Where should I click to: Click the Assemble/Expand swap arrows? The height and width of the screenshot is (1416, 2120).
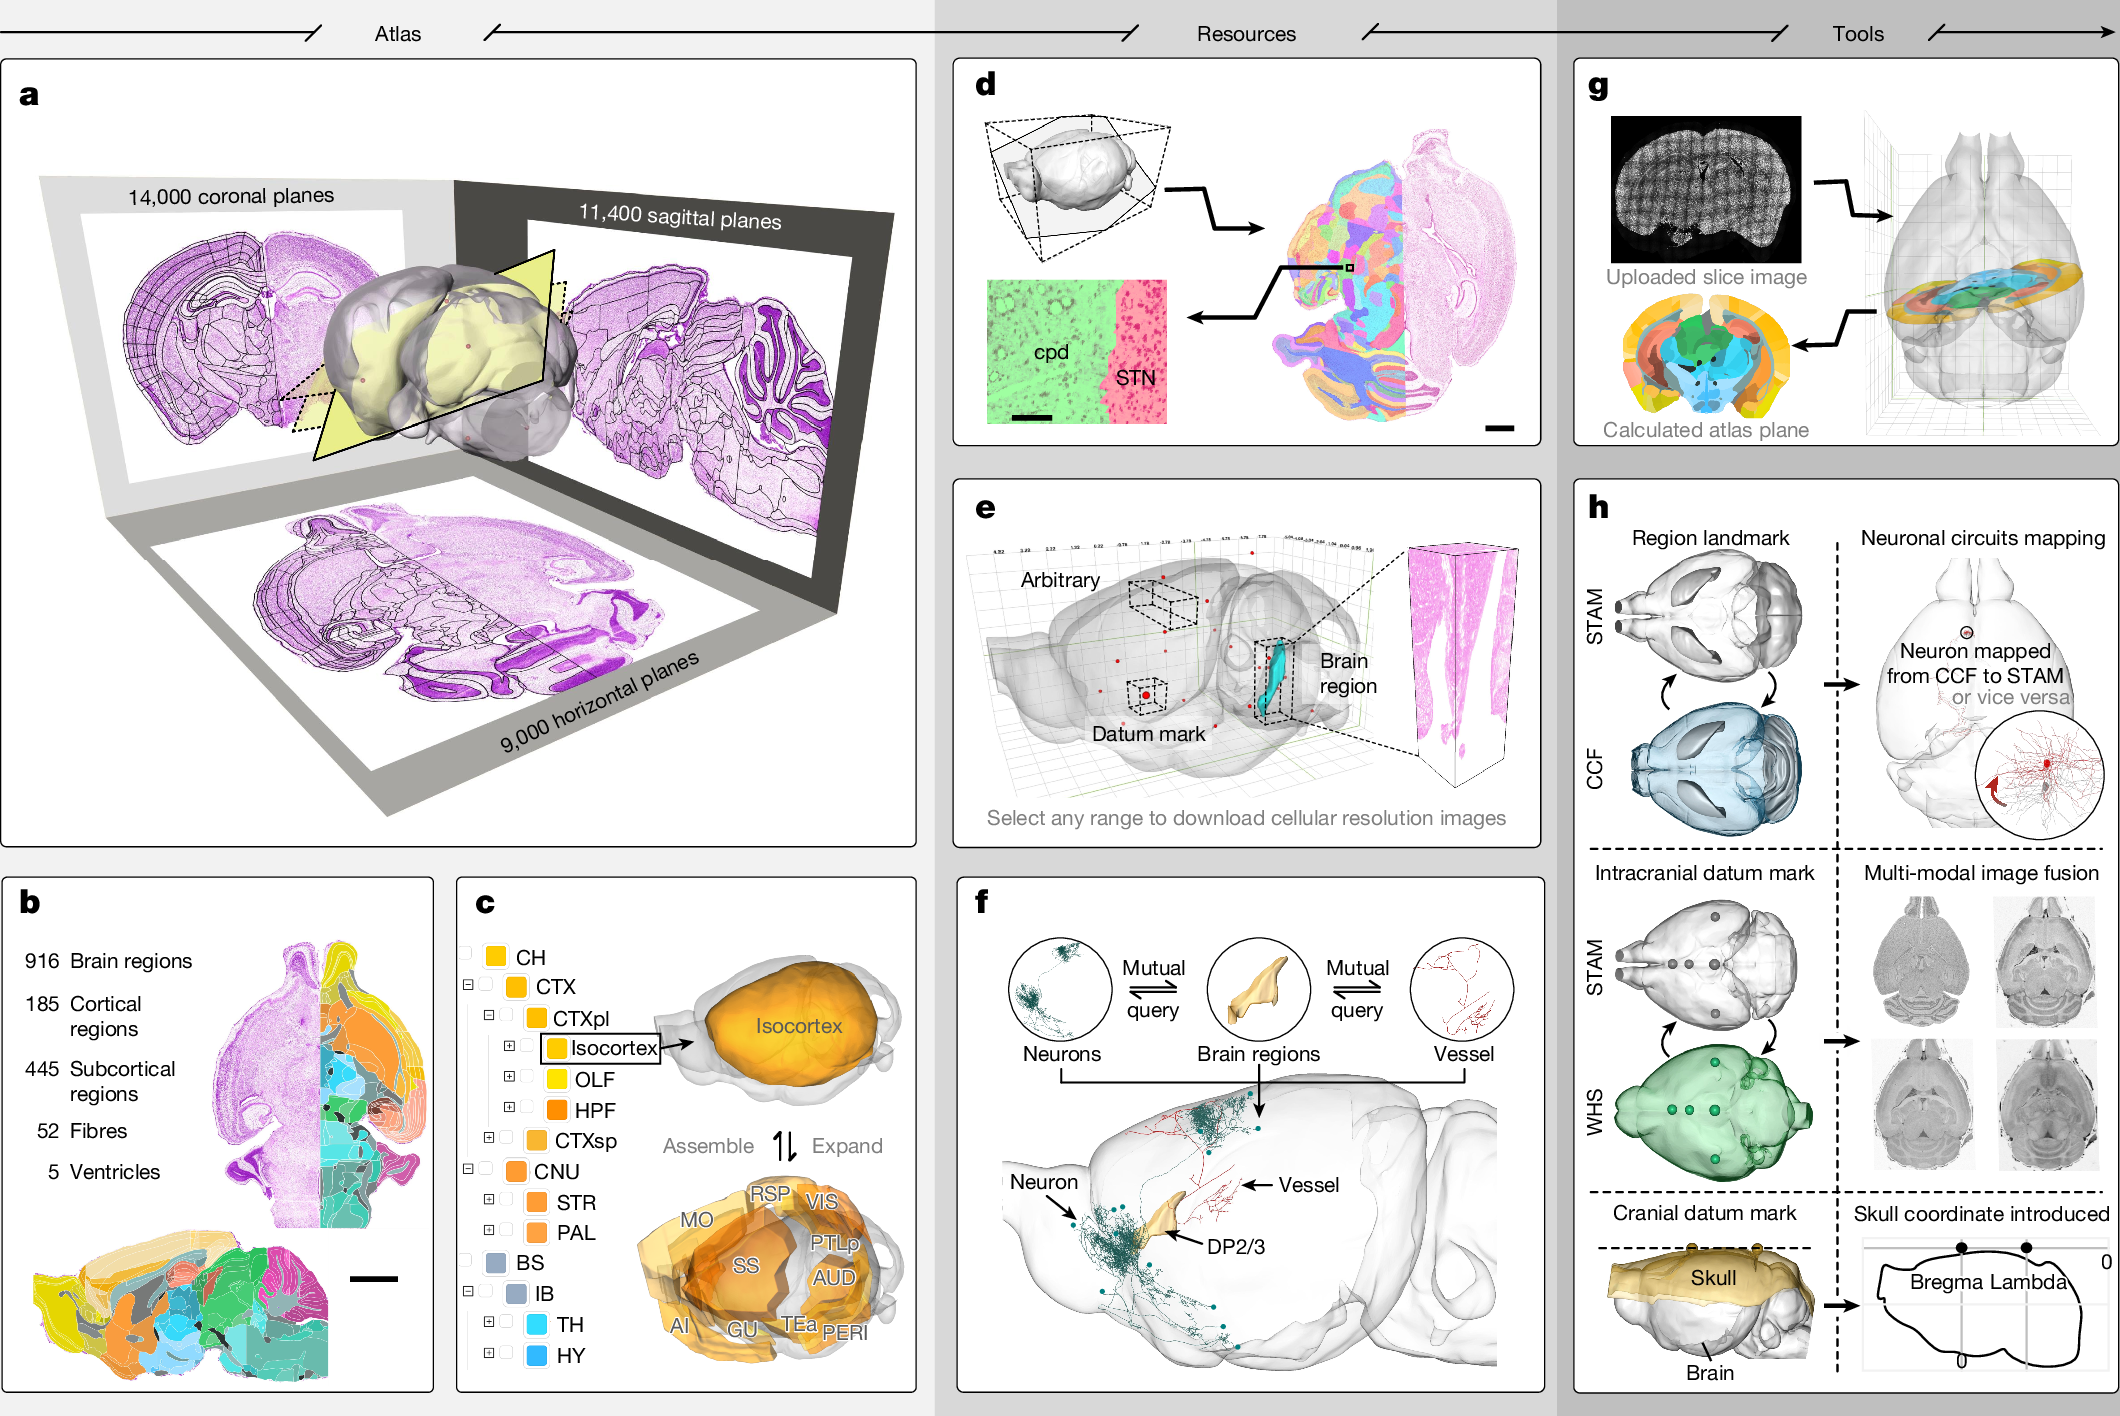784,1146
